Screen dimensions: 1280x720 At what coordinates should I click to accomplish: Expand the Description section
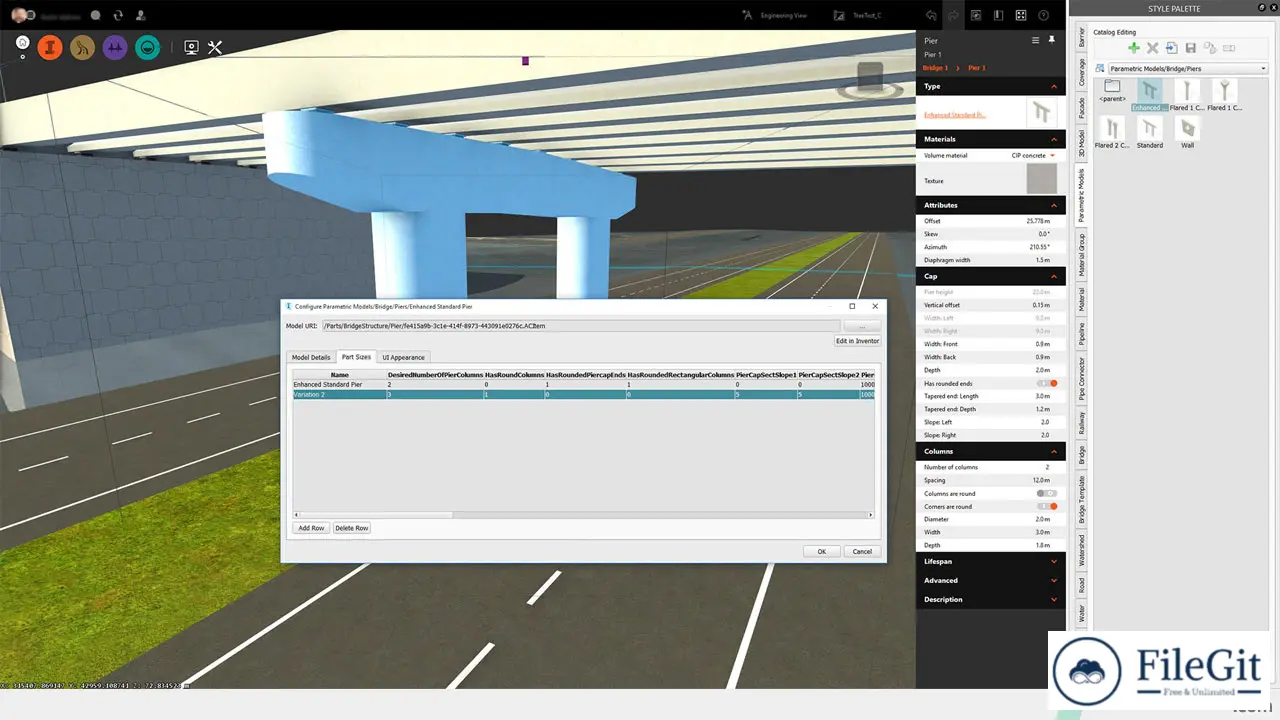click(1053, 599)
